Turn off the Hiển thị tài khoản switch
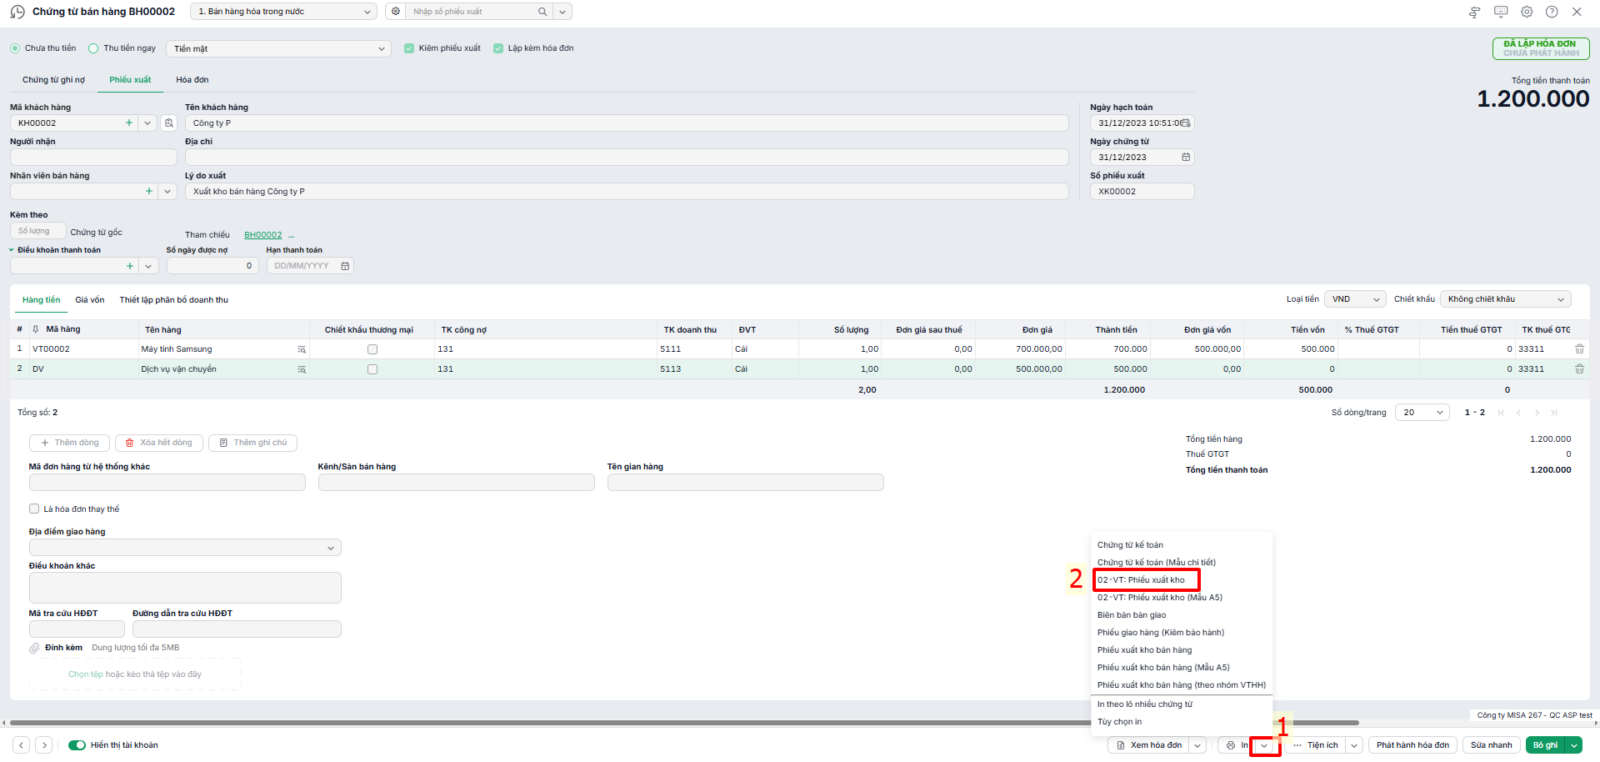Screen dimensions: 1600x762 click(77, 745)
